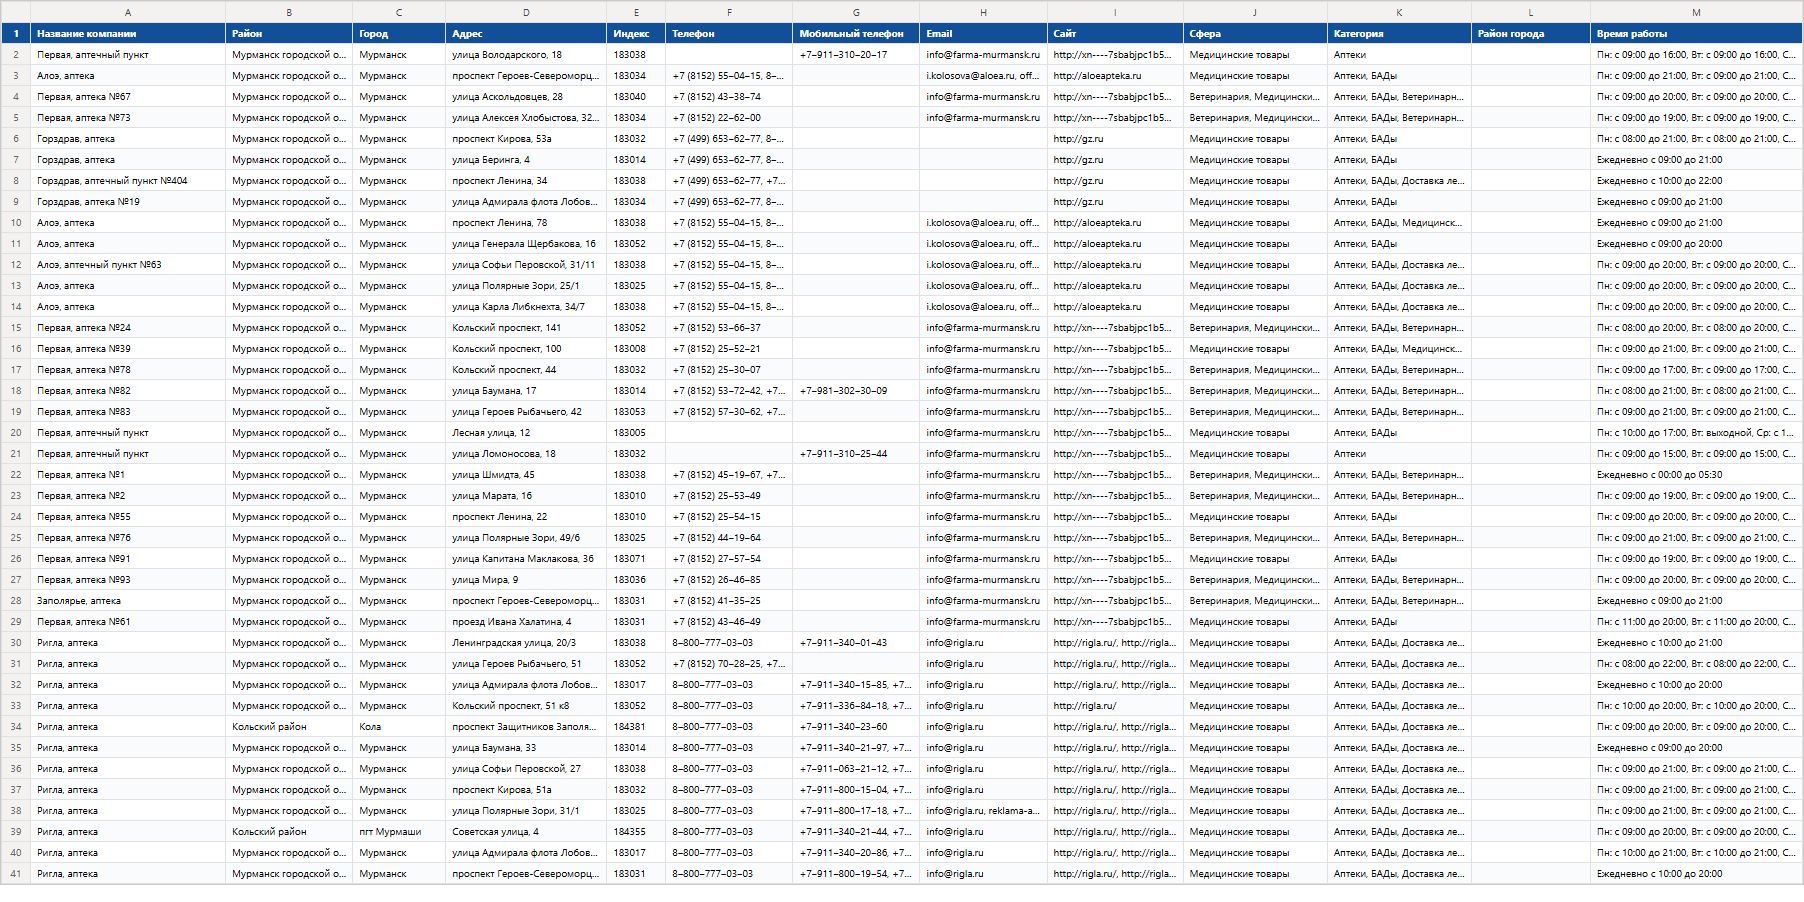Image resolution: width=1804 pixels, height=902 pixels.
Task: Select the cell 'Гордздрав, аптечный пункт №404'
Action: (x=128, y=181)
